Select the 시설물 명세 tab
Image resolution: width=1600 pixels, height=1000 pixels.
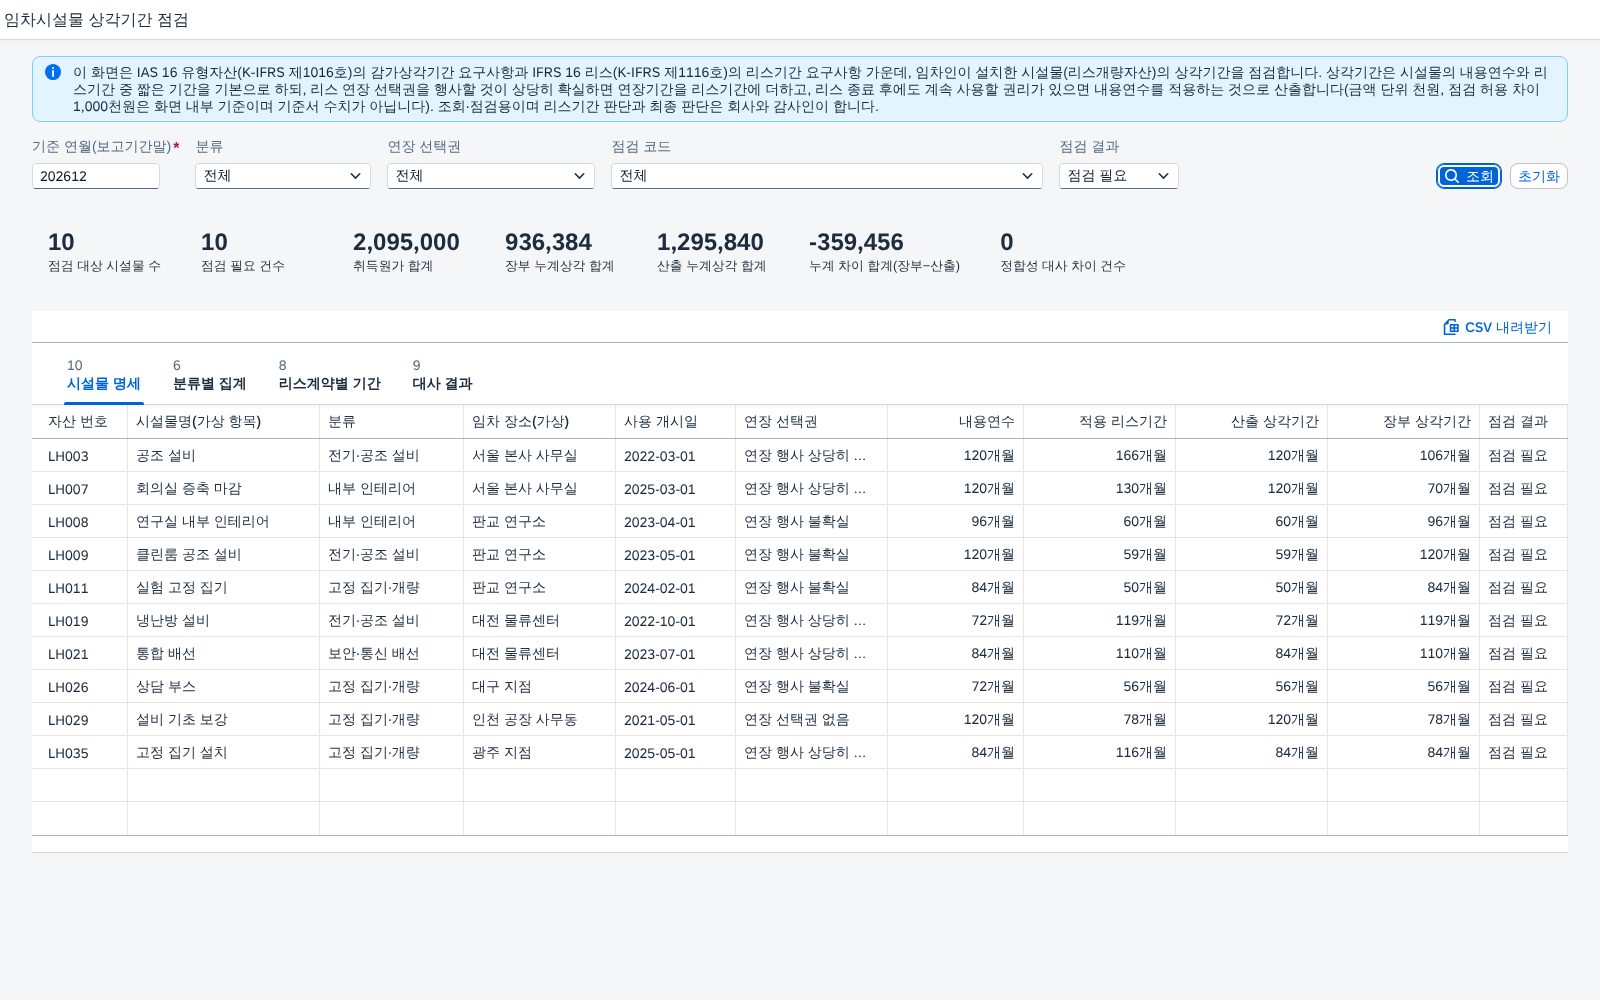[x=104, y=375]
